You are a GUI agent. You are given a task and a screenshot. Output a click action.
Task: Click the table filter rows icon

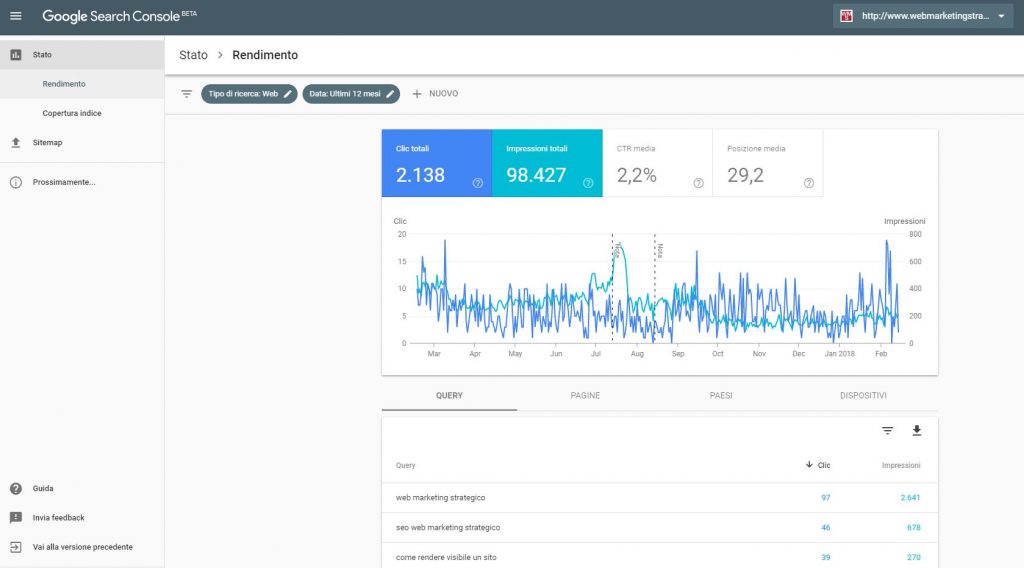tap(887, 431)
